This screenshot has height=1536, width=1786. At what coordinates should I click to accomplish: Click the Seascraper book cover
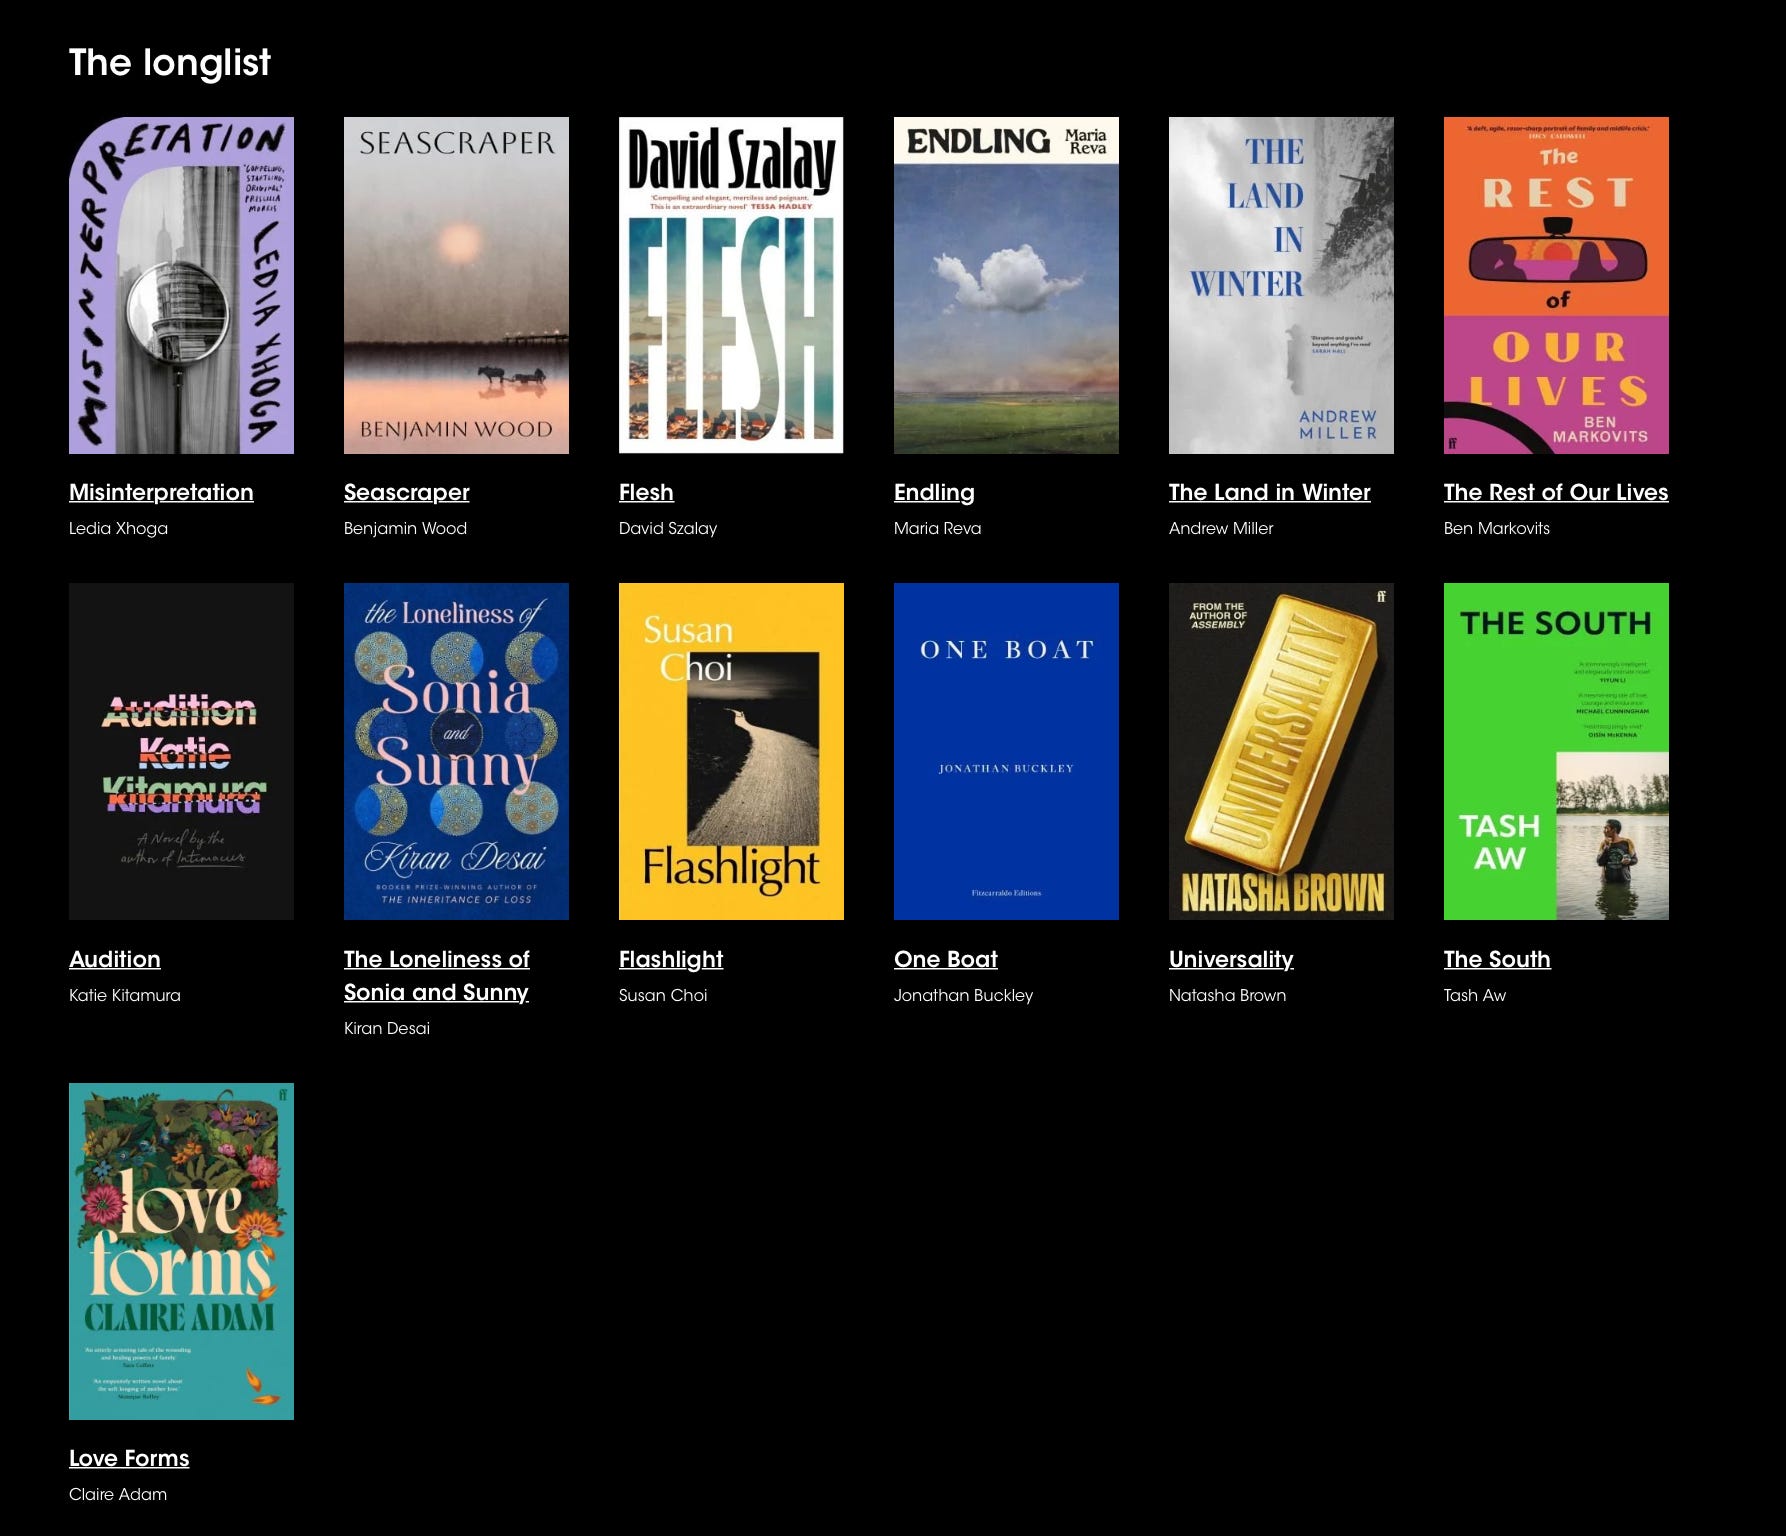point(456,285)
